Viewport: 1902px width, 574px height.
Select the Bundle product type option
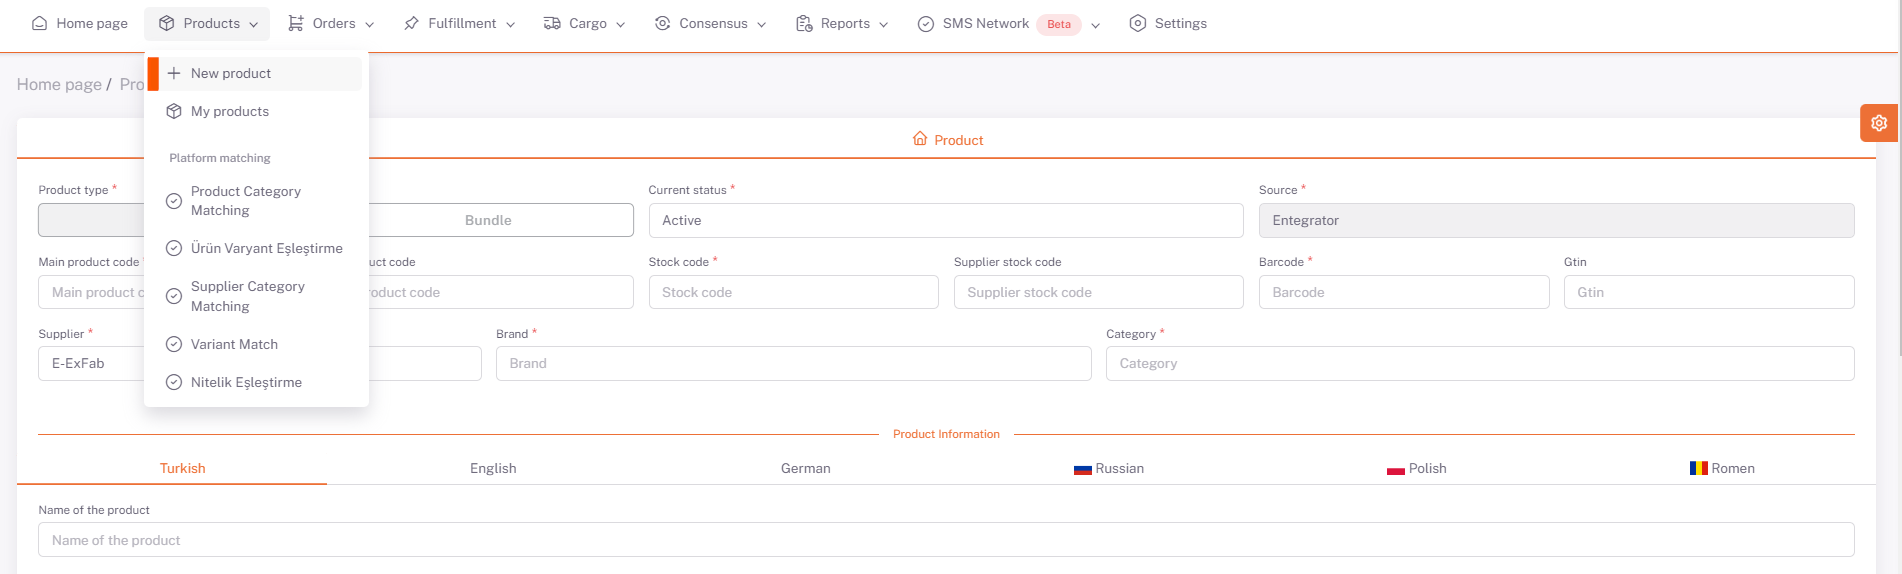(488, 220)
